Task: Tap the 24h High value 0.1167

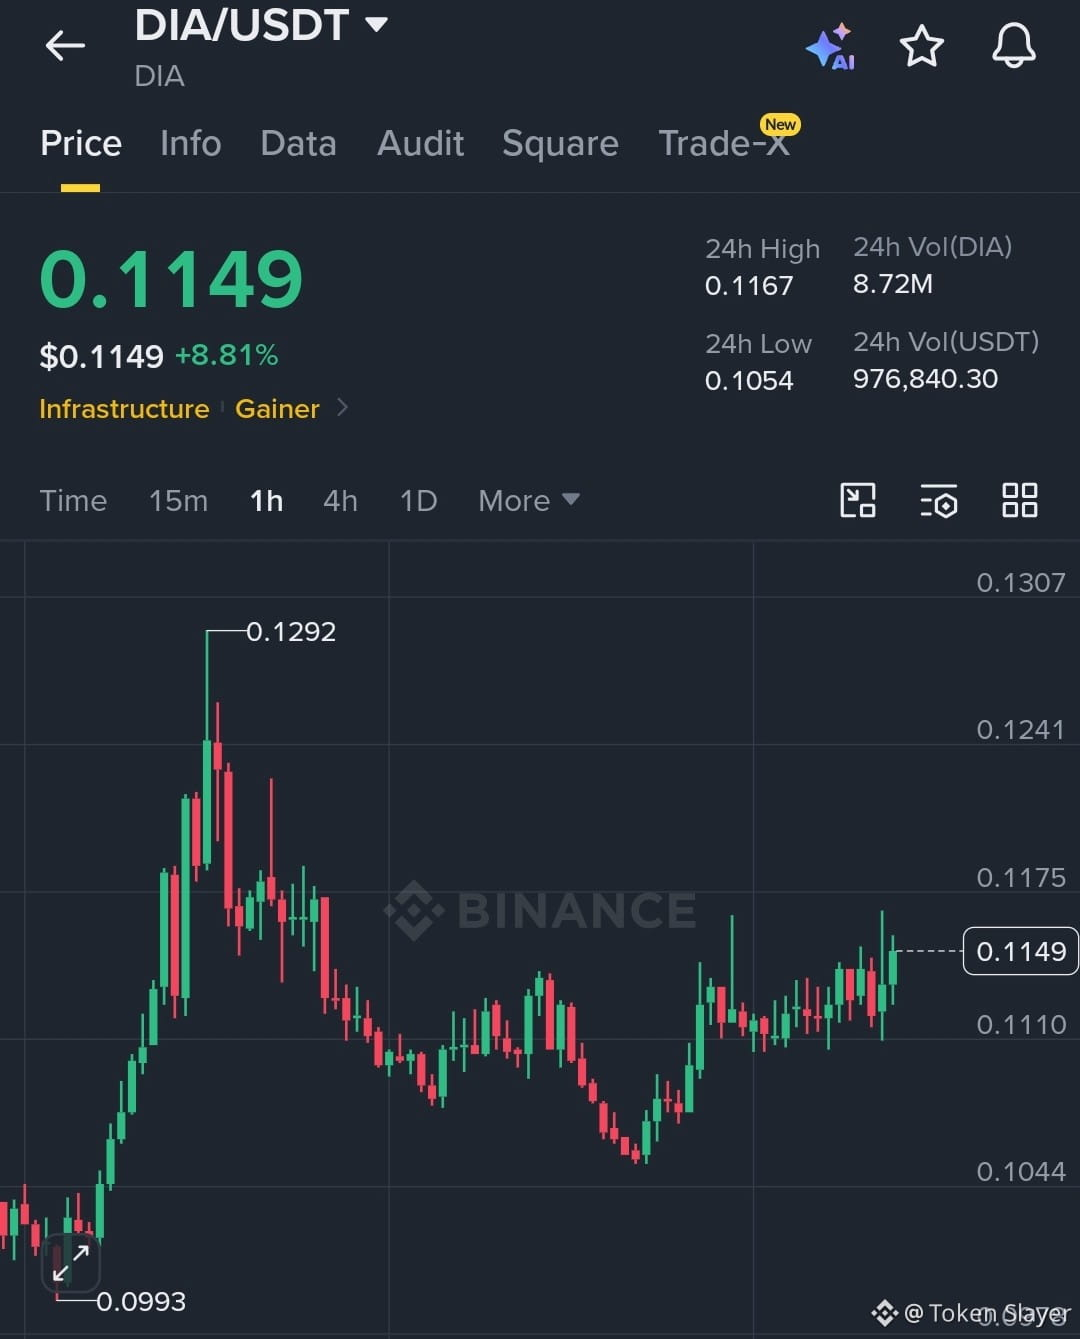Action: pos(749,286)
